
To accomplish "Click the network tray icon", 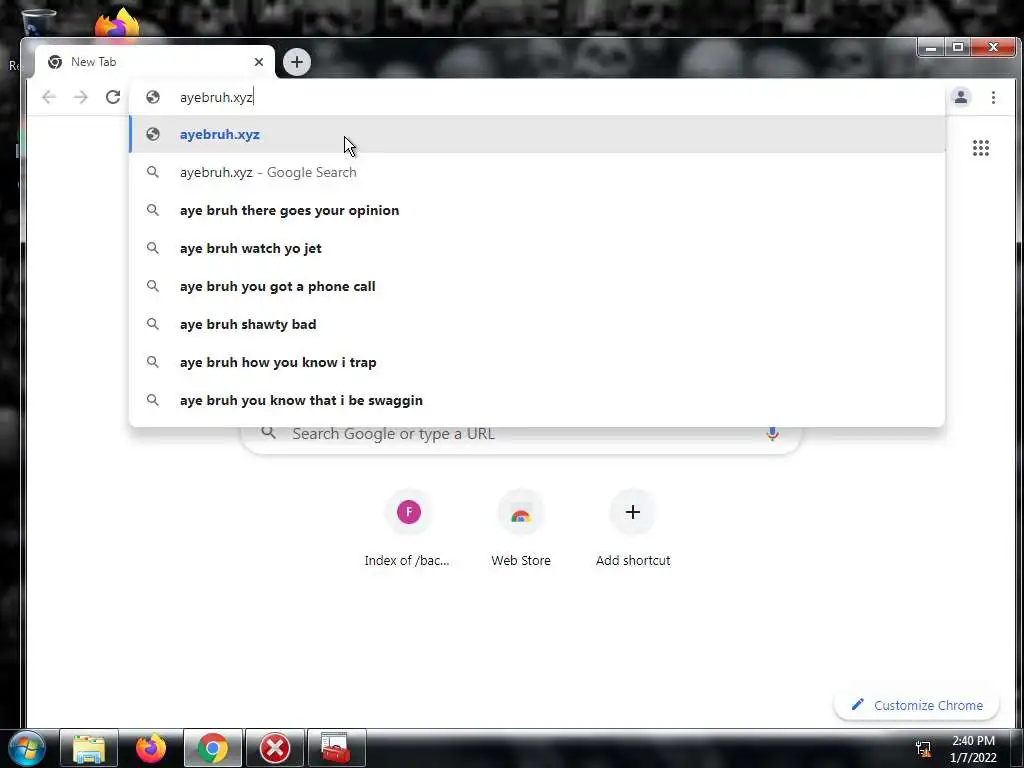I will (923, 750).
